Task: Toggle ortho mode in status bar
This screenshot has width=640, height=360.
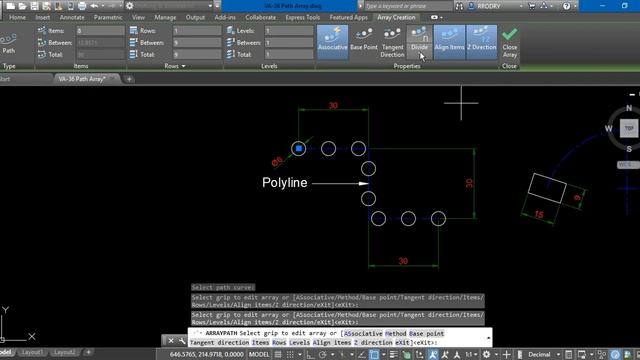Action: (311, 354)
